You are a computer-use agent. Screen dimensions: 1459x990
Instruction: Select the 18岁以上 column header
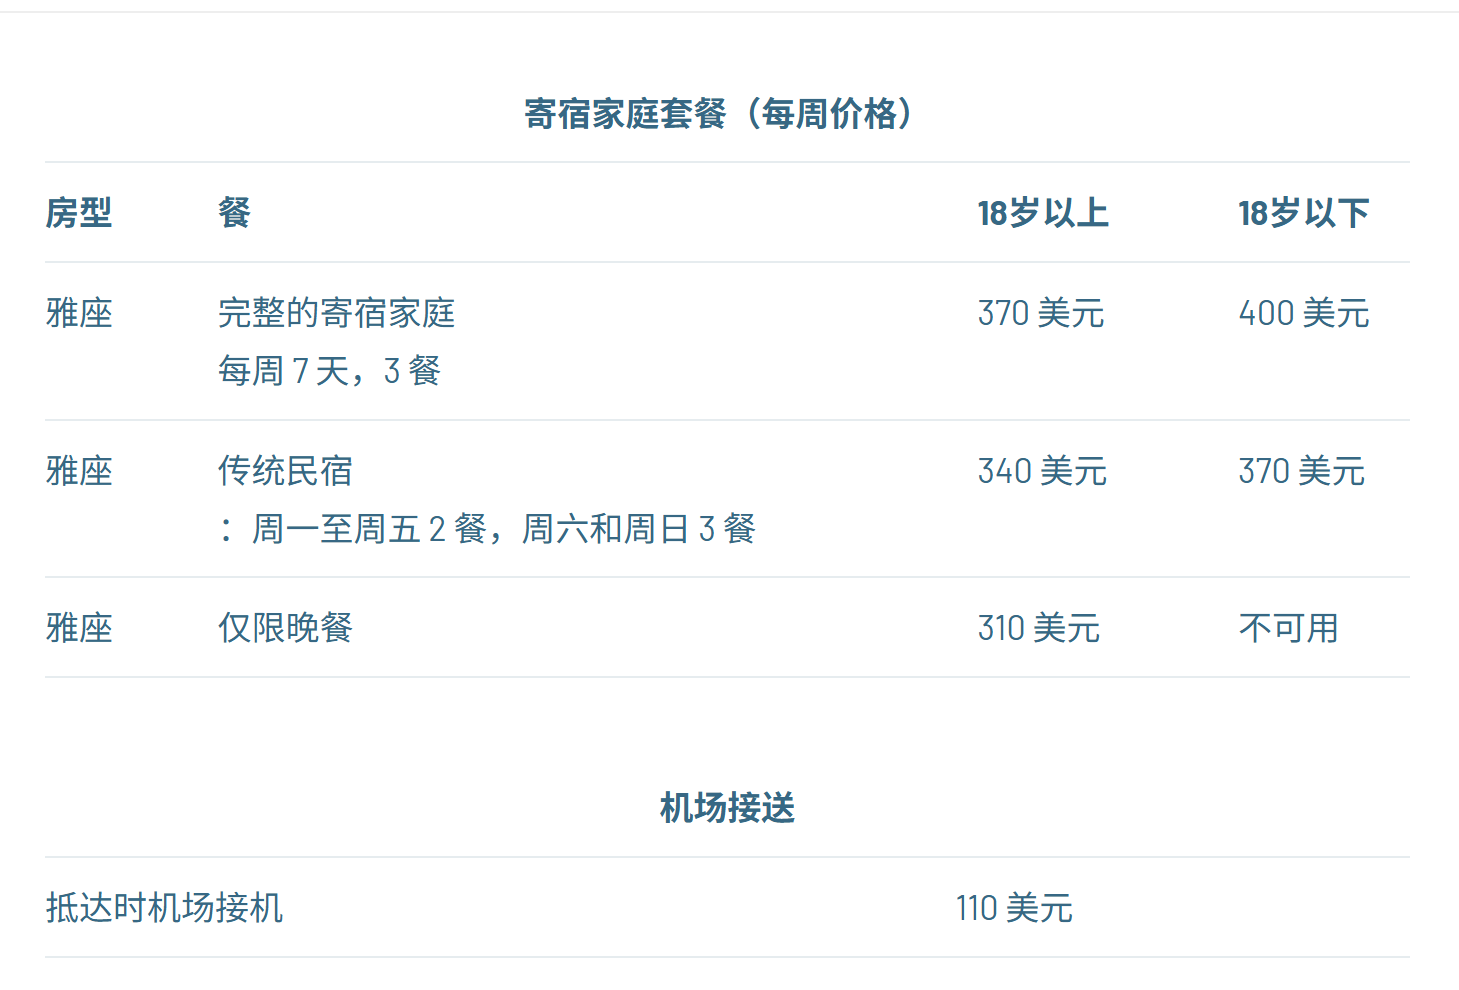(1043, 213)
